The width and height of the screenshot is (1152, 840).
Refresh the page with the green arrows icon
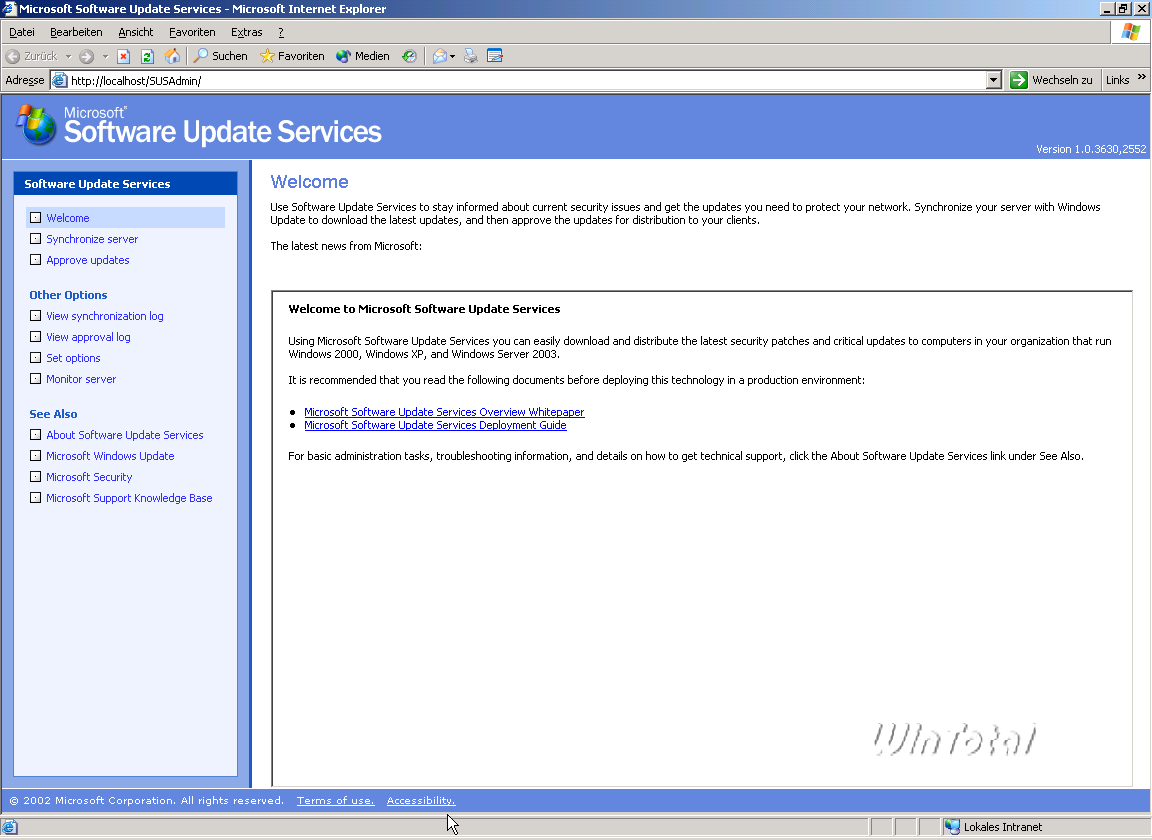coord(147,56)
